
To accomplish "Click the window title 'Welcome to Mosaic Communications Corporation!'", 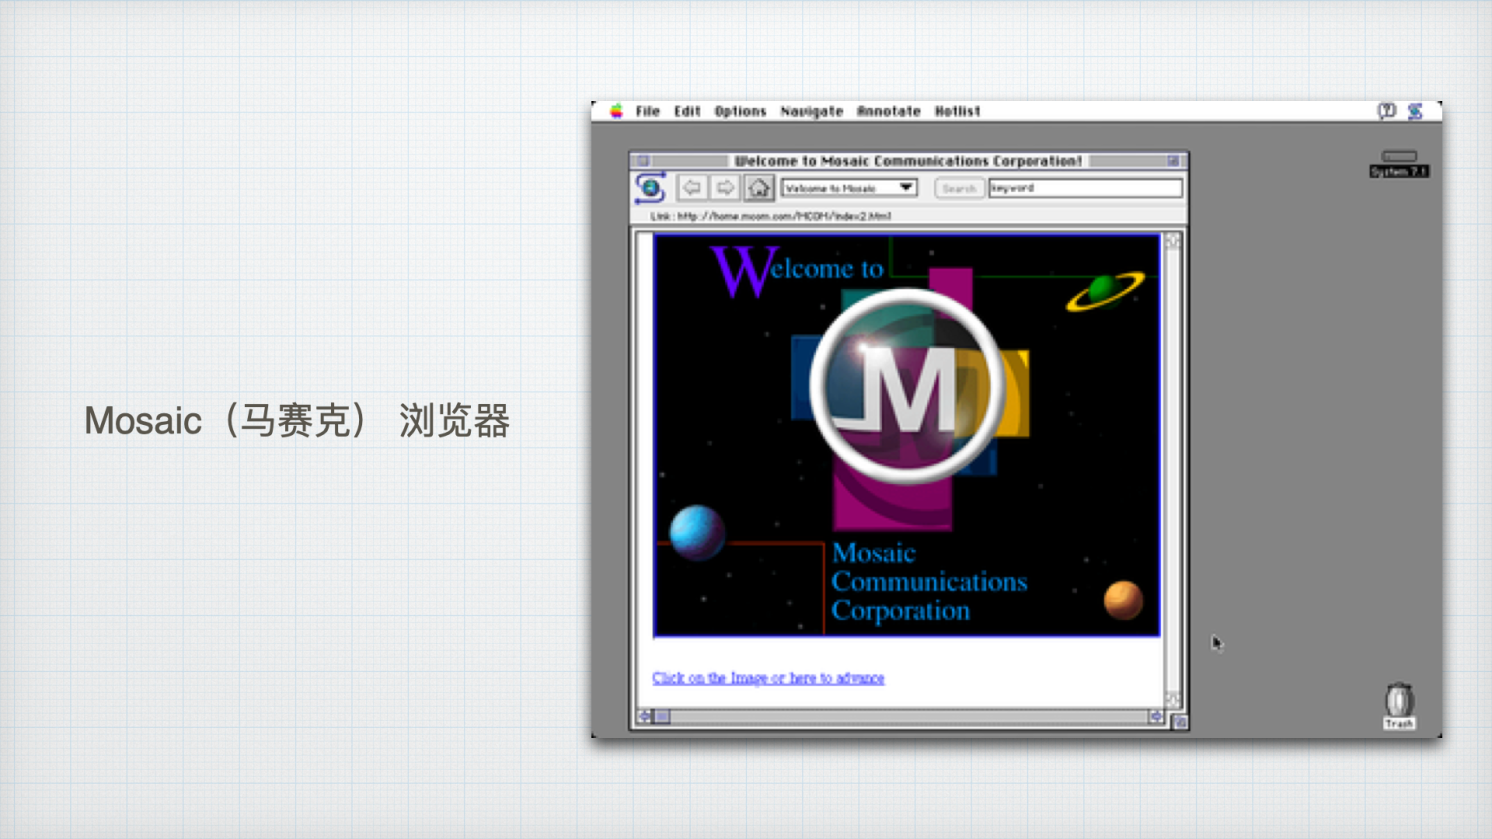I will point(908,161).
